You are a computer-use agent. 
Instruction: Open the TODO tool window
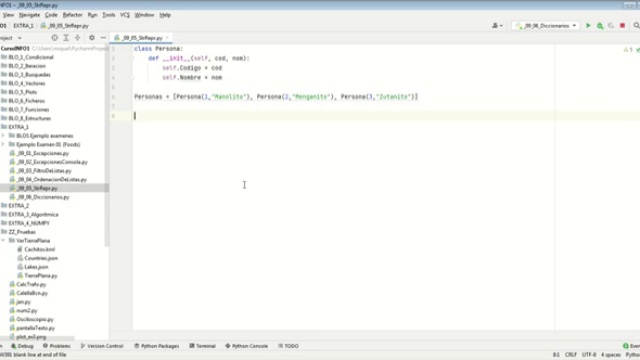(x=289, y=346)
